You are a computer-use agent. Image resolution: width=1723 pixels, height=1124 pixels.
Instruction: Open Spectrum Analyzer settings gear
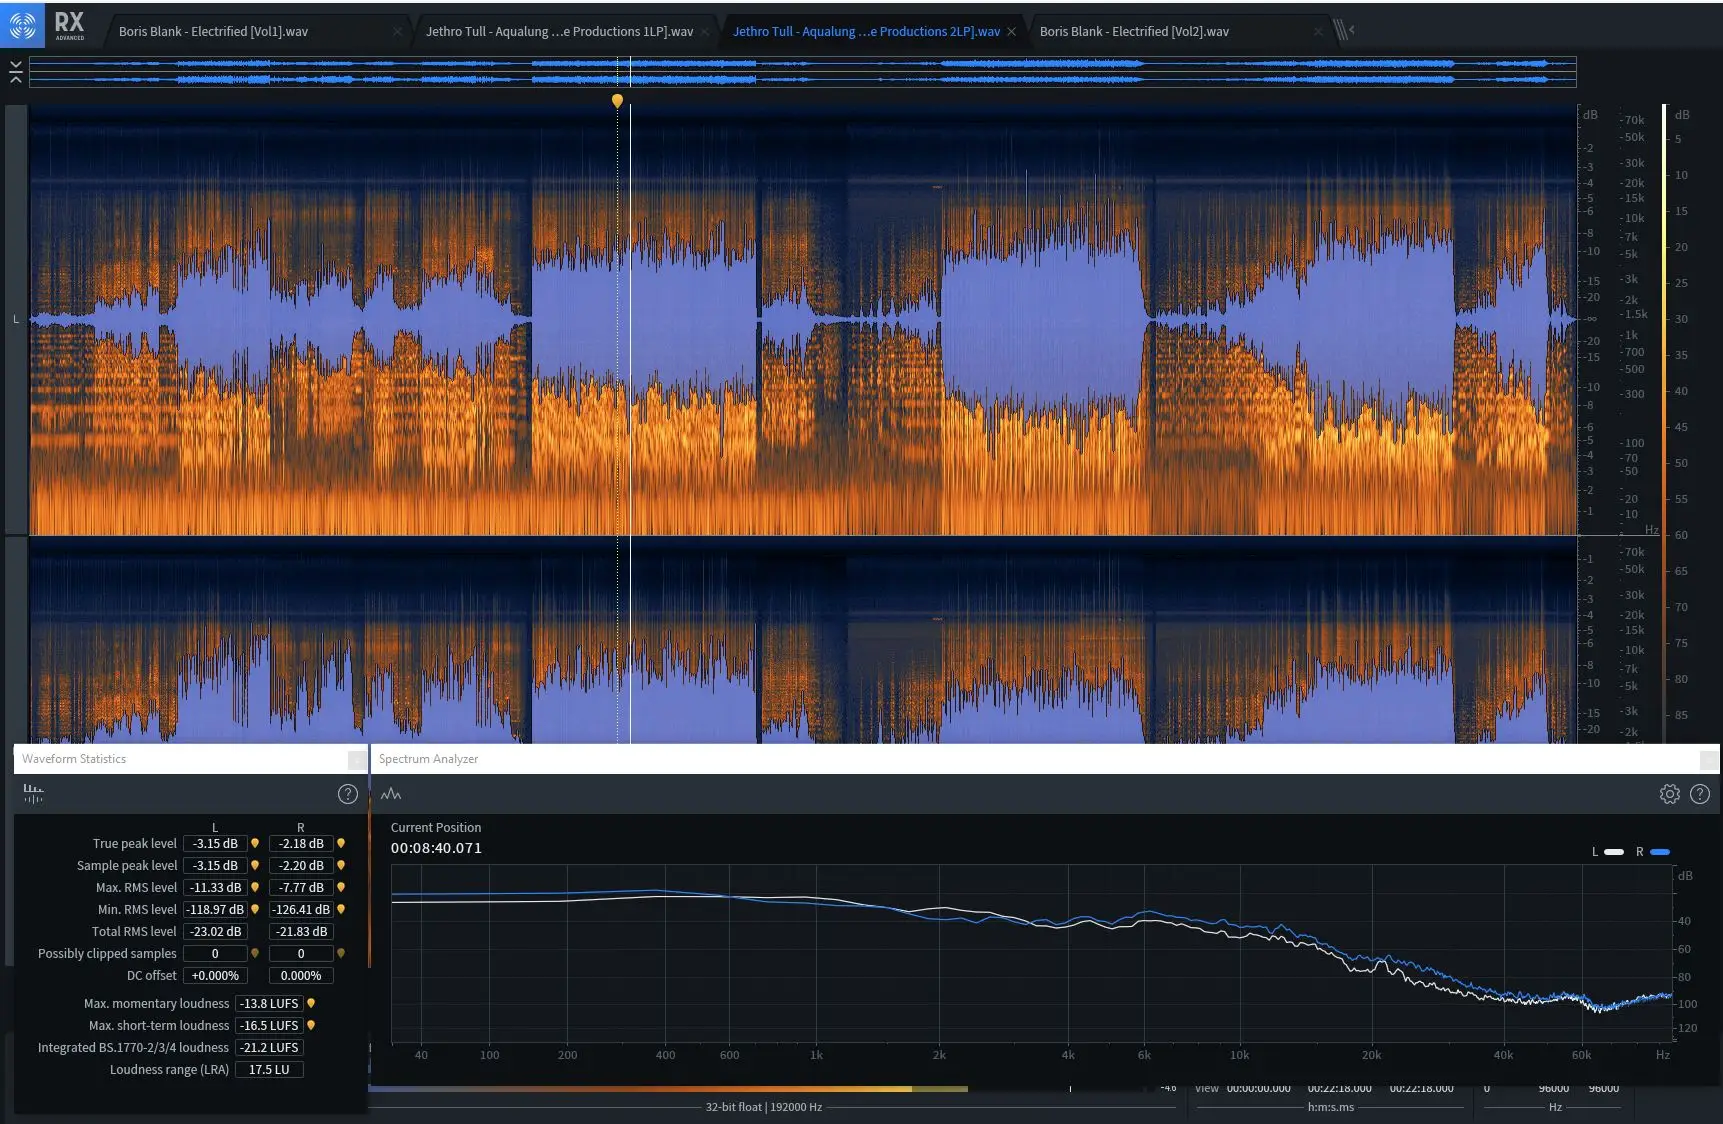pyautogui.click(x=1670, y=794)
